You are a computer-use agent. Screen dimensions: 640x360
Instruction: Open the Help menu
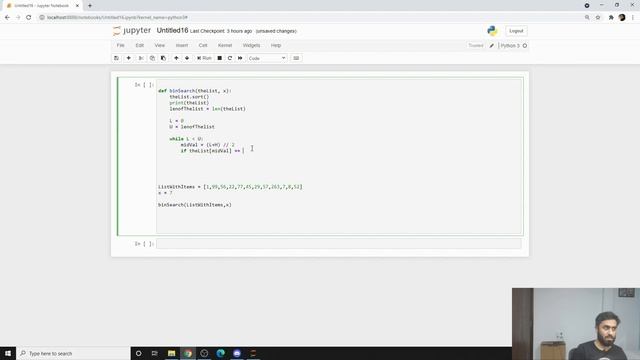276,45
